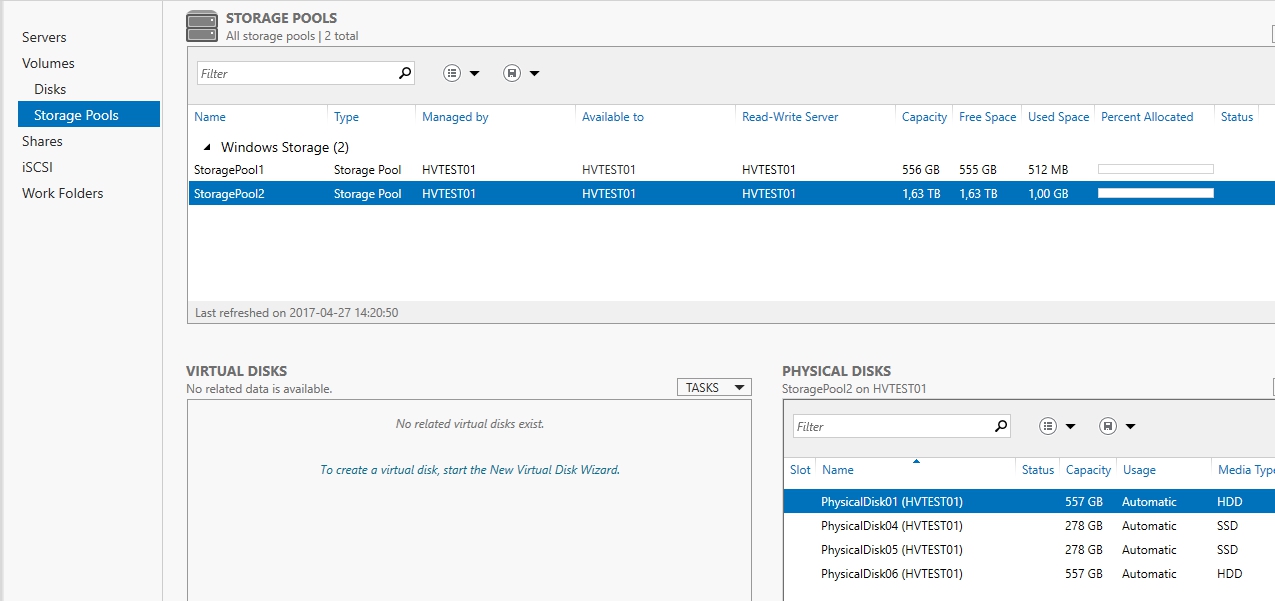Screen dimensions: 1275x601
Task: Click the export/save icon above the pools list
Action: (x=513, y=72)
